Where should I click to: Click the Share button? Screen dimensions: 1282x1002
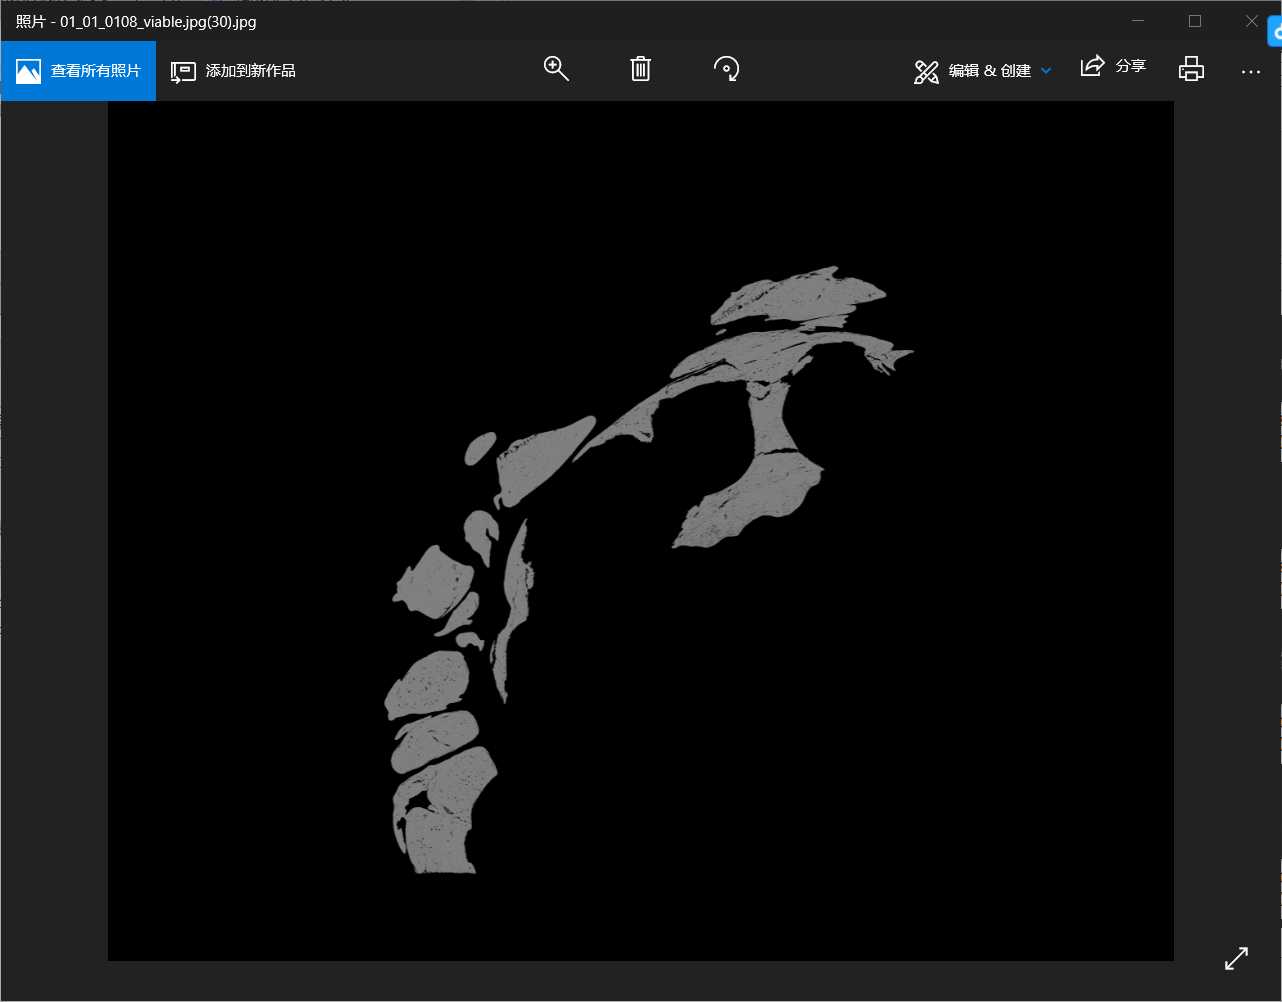(x=1113, y=67)
